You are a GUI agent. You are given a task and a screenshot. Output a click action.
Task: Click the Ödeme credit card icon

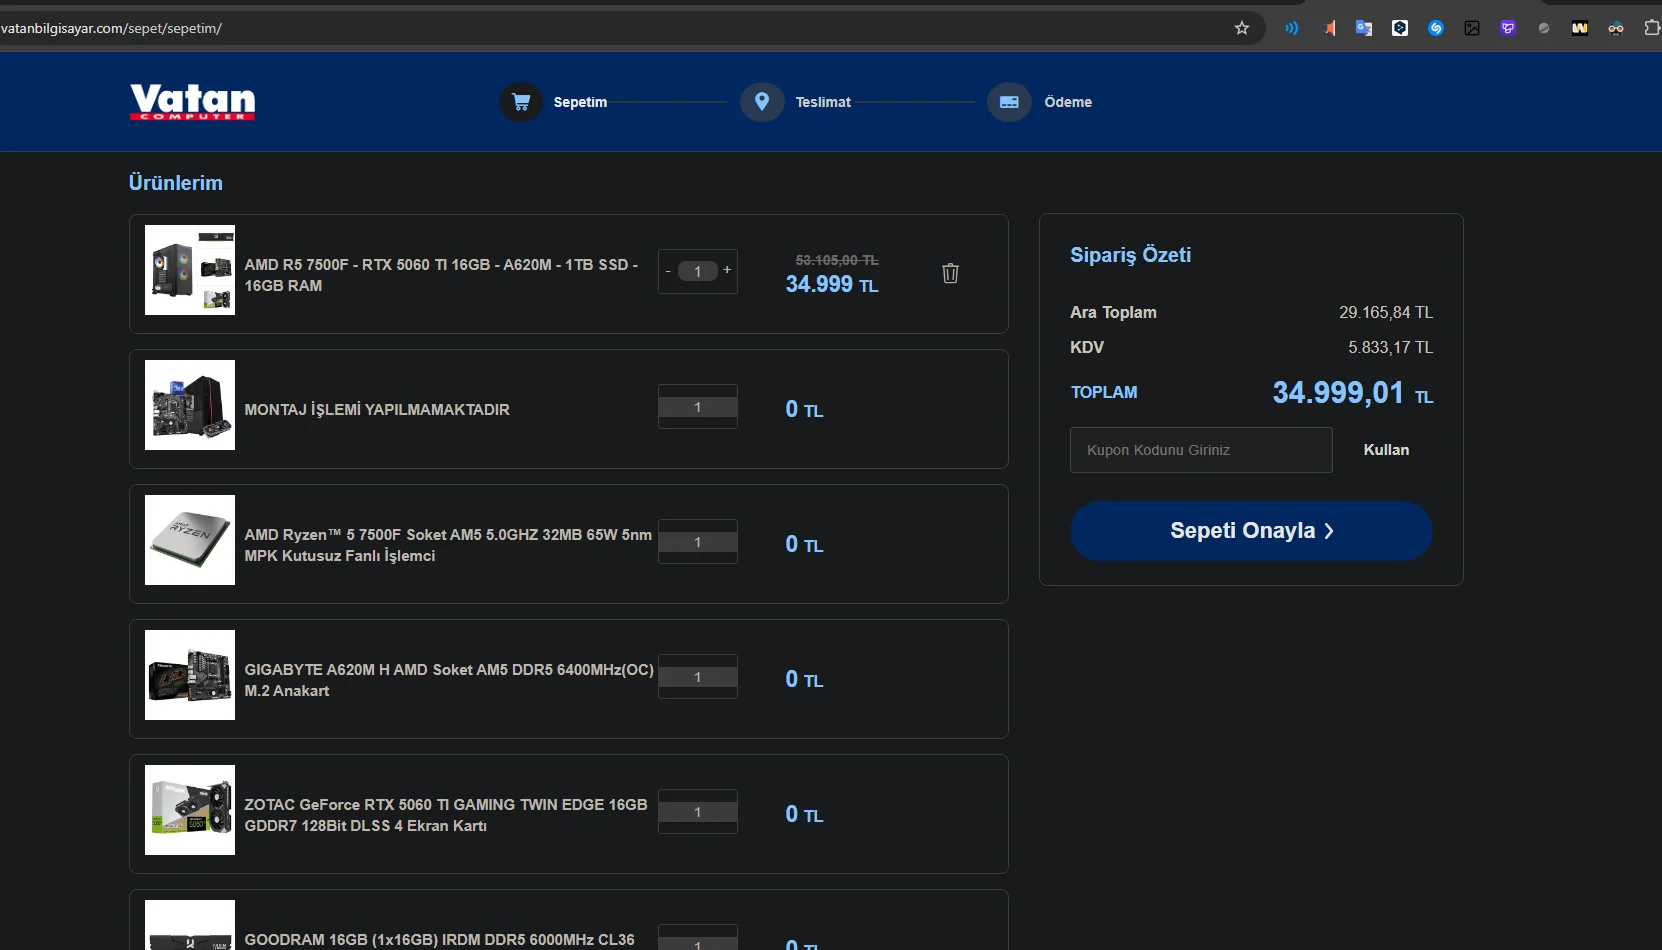click(x=1009, y=102)
